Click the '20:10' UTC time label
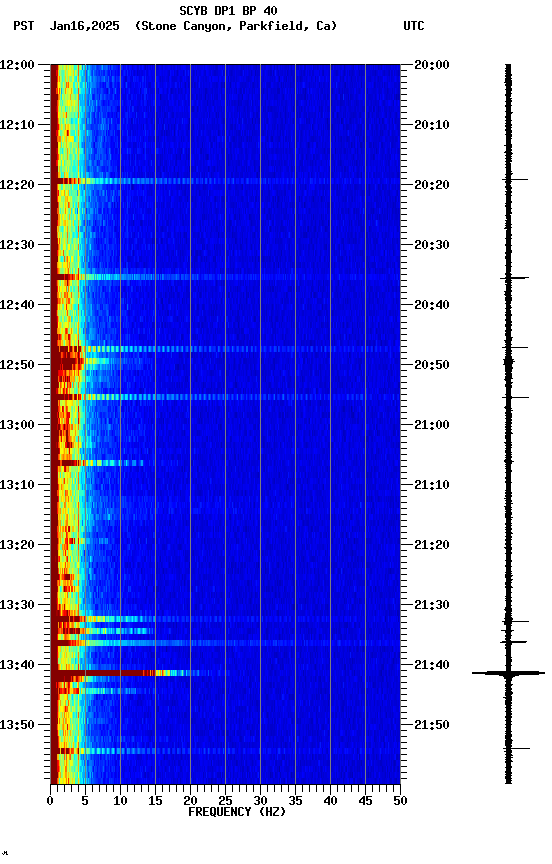This screenshot has width=552, height=864. coord(432,125)
